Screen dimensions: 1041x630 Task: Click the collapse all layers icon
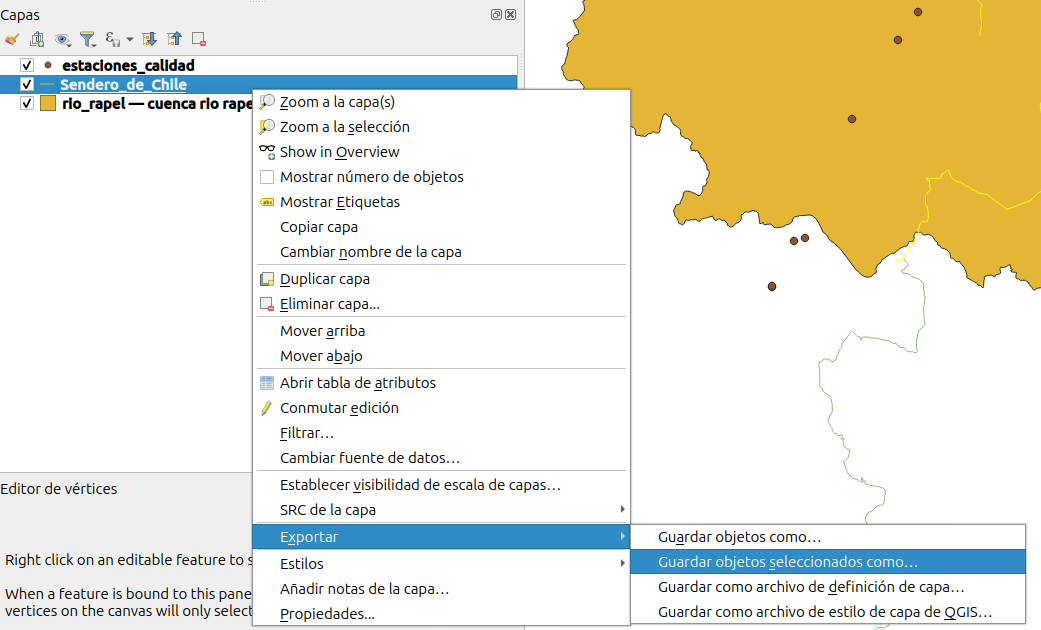175,39
